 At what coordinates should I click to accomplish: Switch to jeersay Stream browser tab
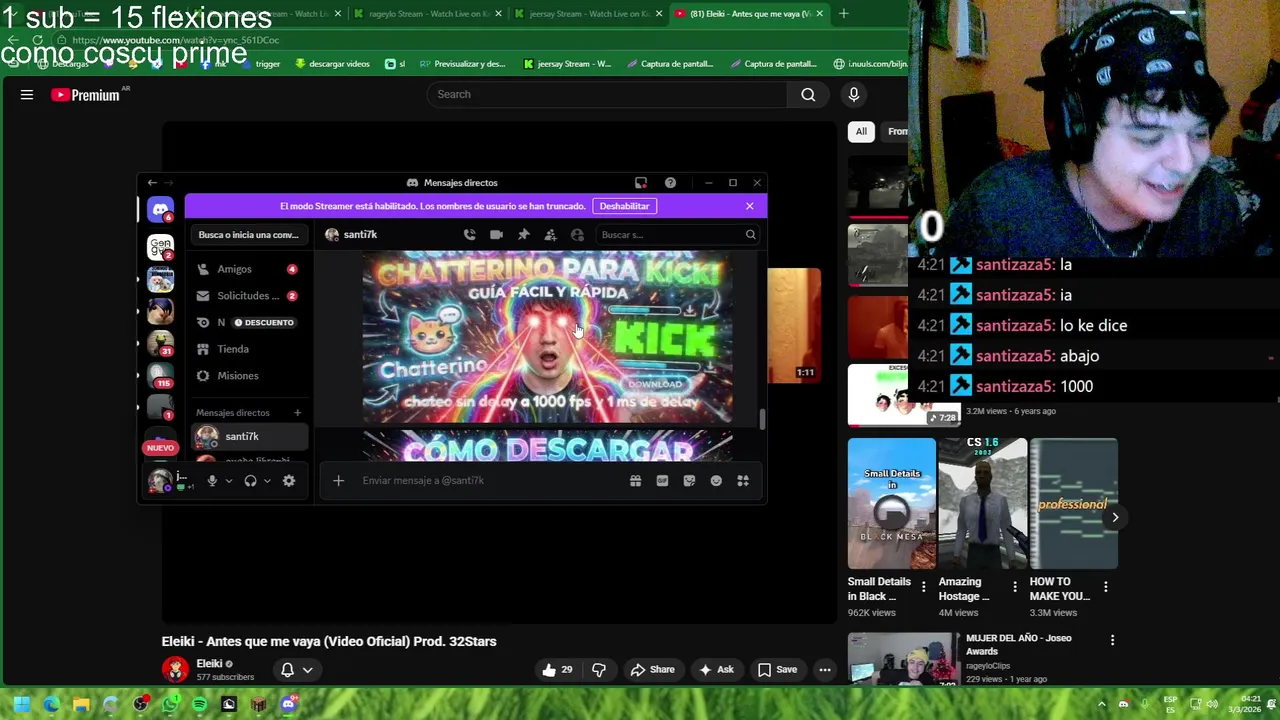click(x=588, y=14)
